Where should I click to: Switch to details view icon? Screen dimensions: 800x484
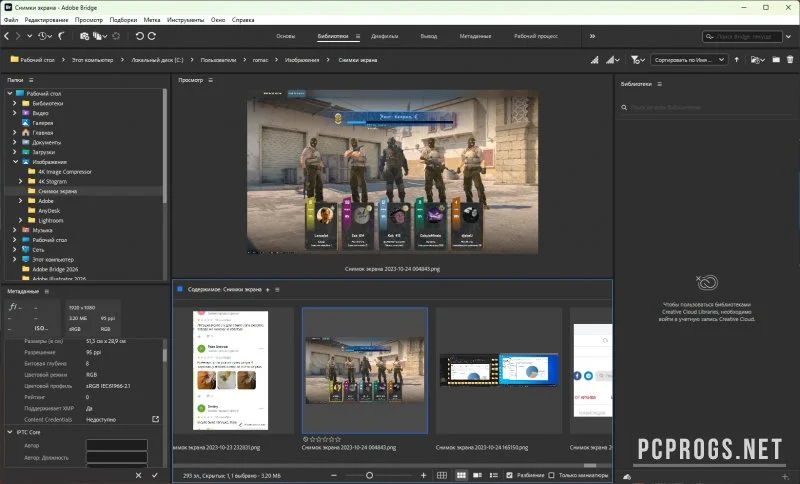pos(478,475)
